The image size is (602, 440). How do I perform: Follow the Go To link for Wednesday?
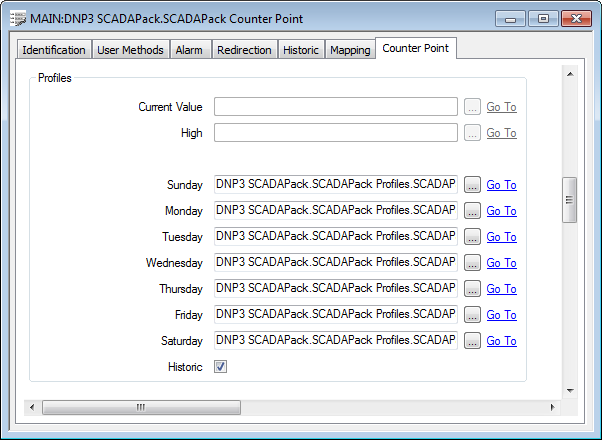tap(501, 263)
